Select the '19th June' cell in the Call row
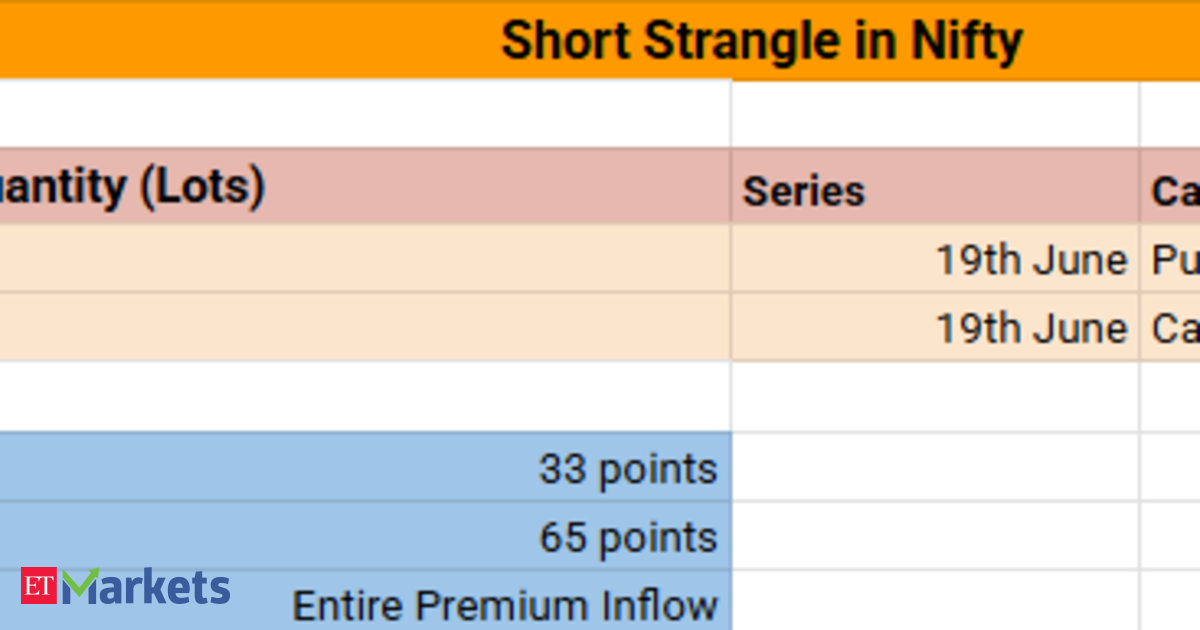The image size is (1200, 630). (935, 327)
